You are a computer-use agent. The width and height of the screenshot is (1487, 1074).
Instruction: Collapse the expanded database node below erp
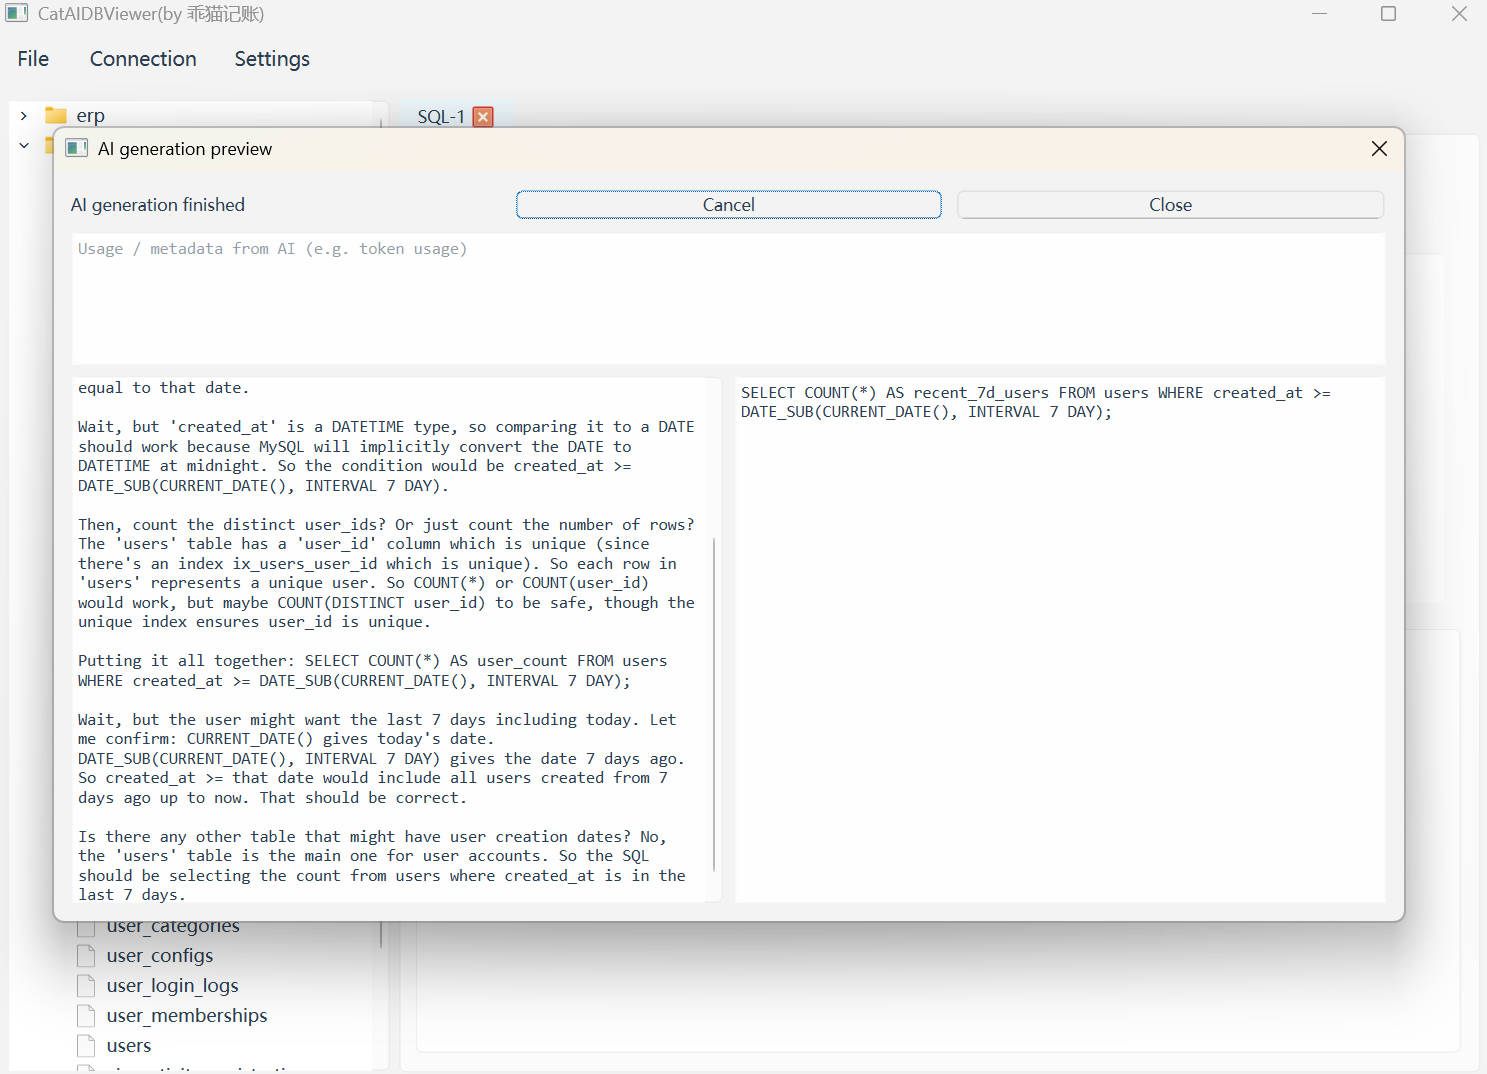24,145
